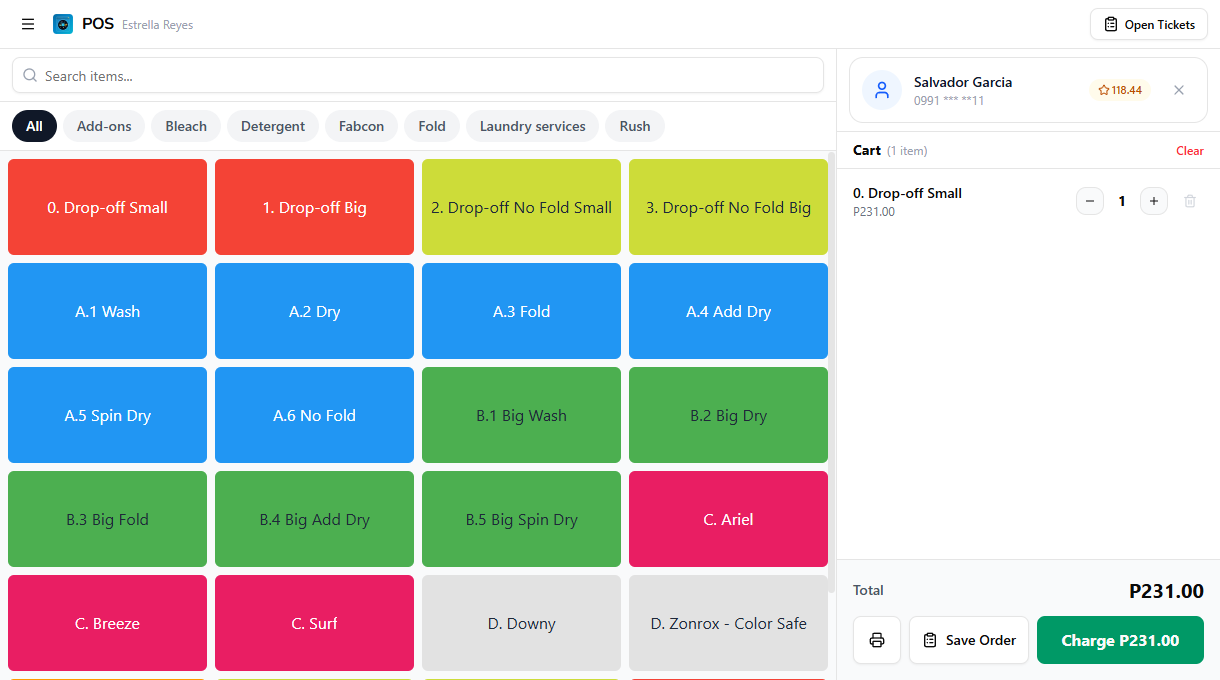This screenshot has width=1220, height=680.
Task: Add C. Breeze detergent
Action: point(107,623)
